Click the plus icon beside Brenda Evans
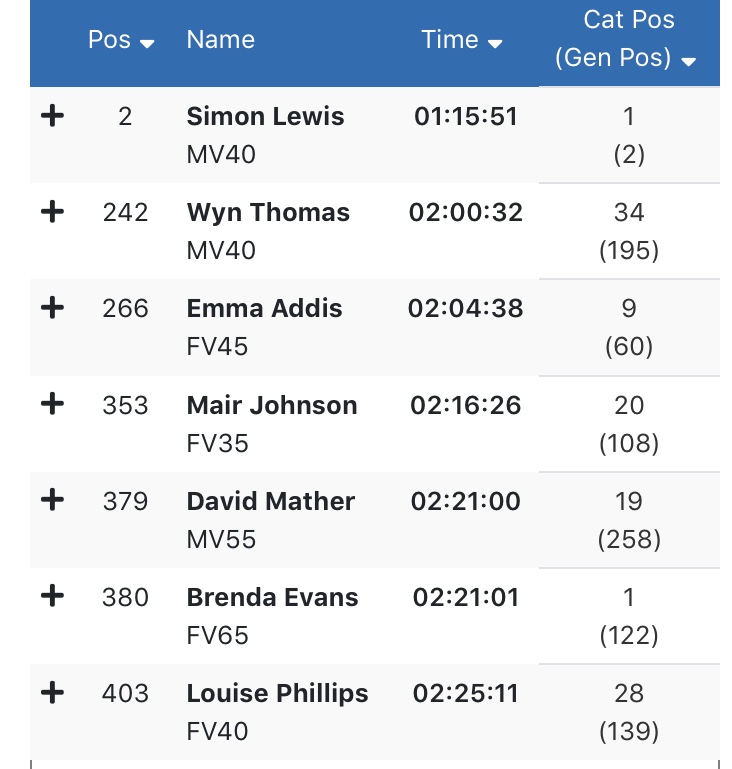 pyautogui.click(x=52, y=596)
